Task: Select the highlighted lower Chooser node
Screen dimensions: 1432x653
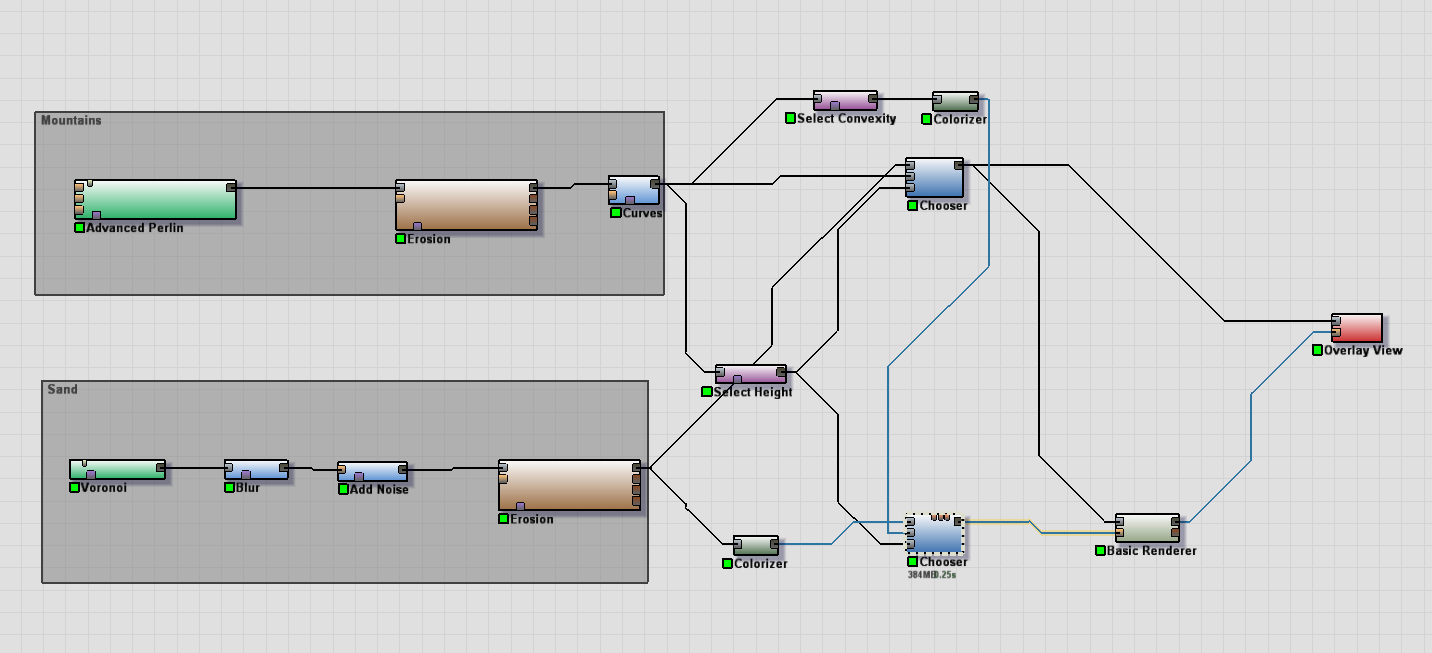Action: [934, 534]
